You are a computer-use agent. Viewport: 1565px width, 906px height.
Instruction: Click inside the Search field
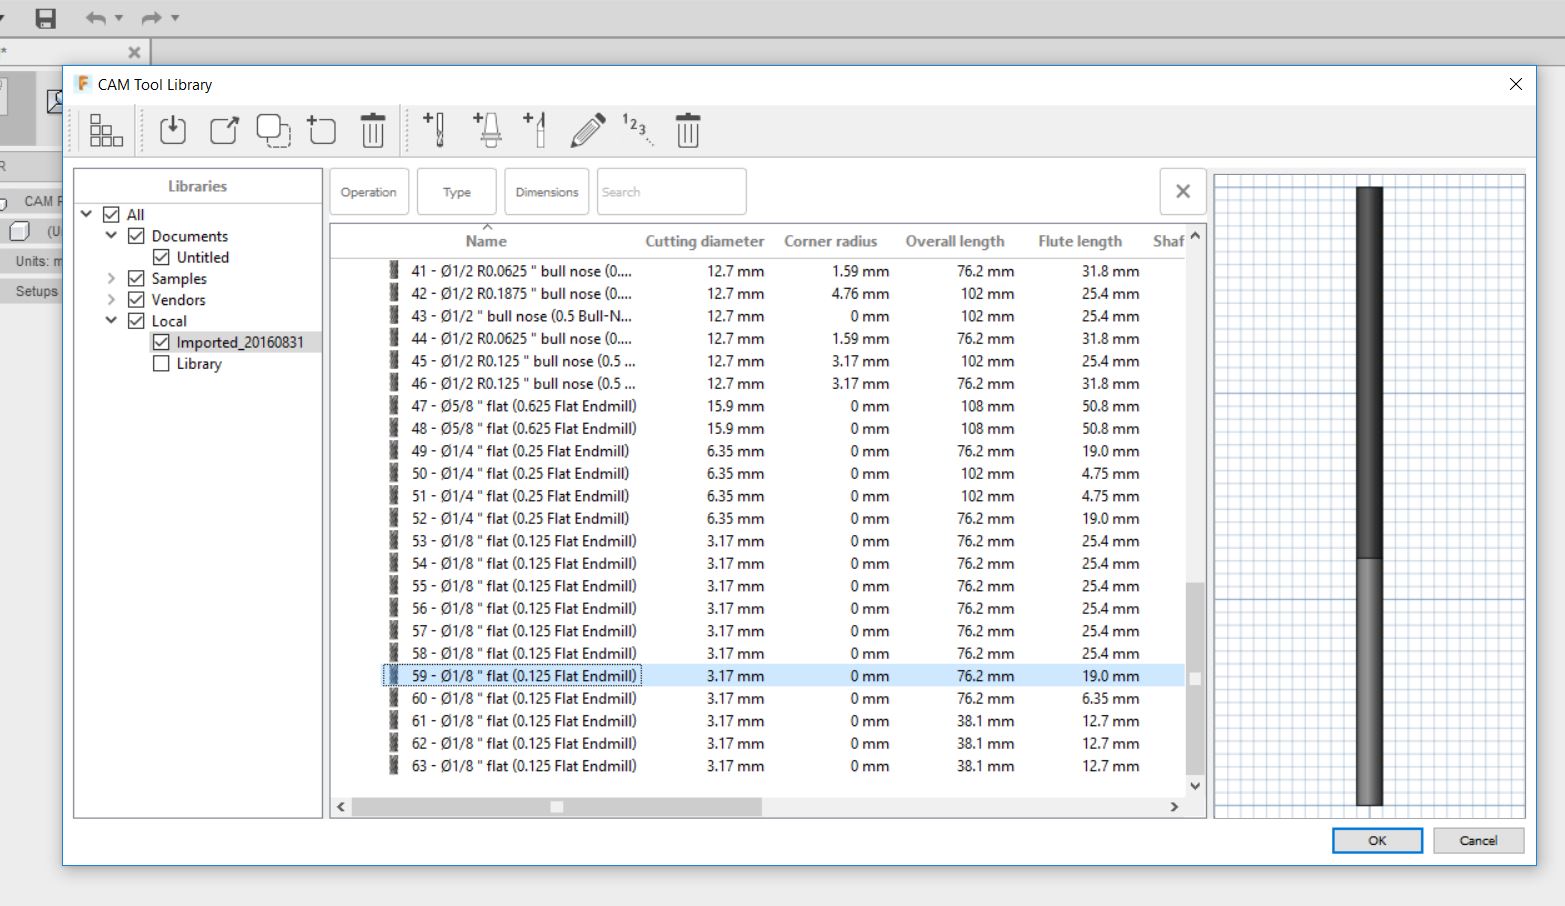670,191
